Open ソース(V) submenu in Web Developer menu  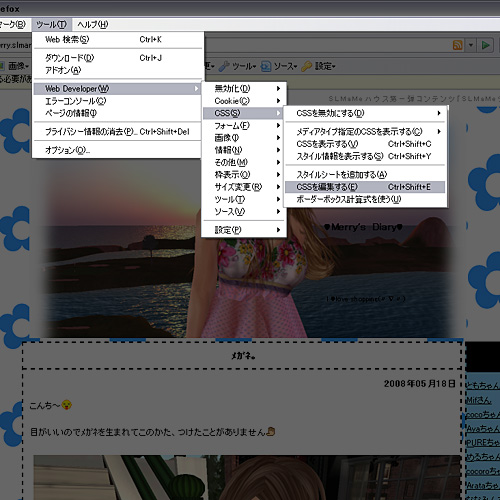tap(244, 212)
